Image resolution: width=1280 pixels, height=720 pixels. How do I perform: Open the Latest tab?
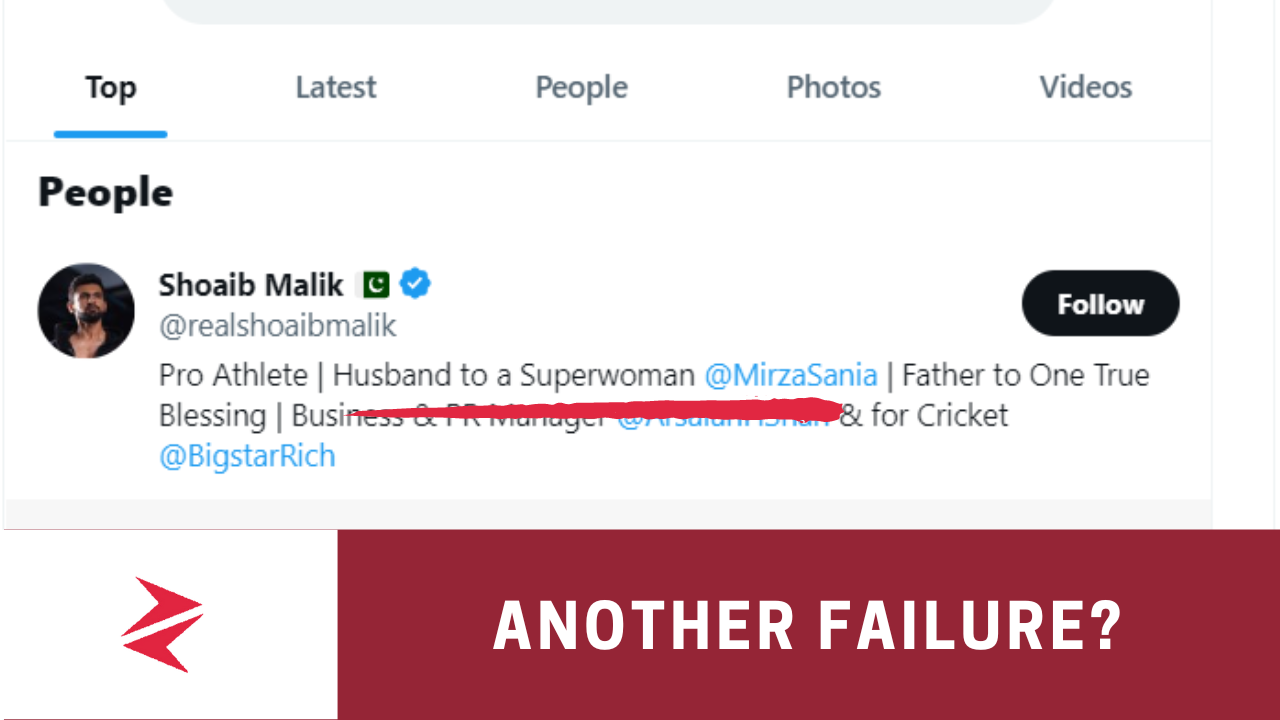tap(336, 88)
